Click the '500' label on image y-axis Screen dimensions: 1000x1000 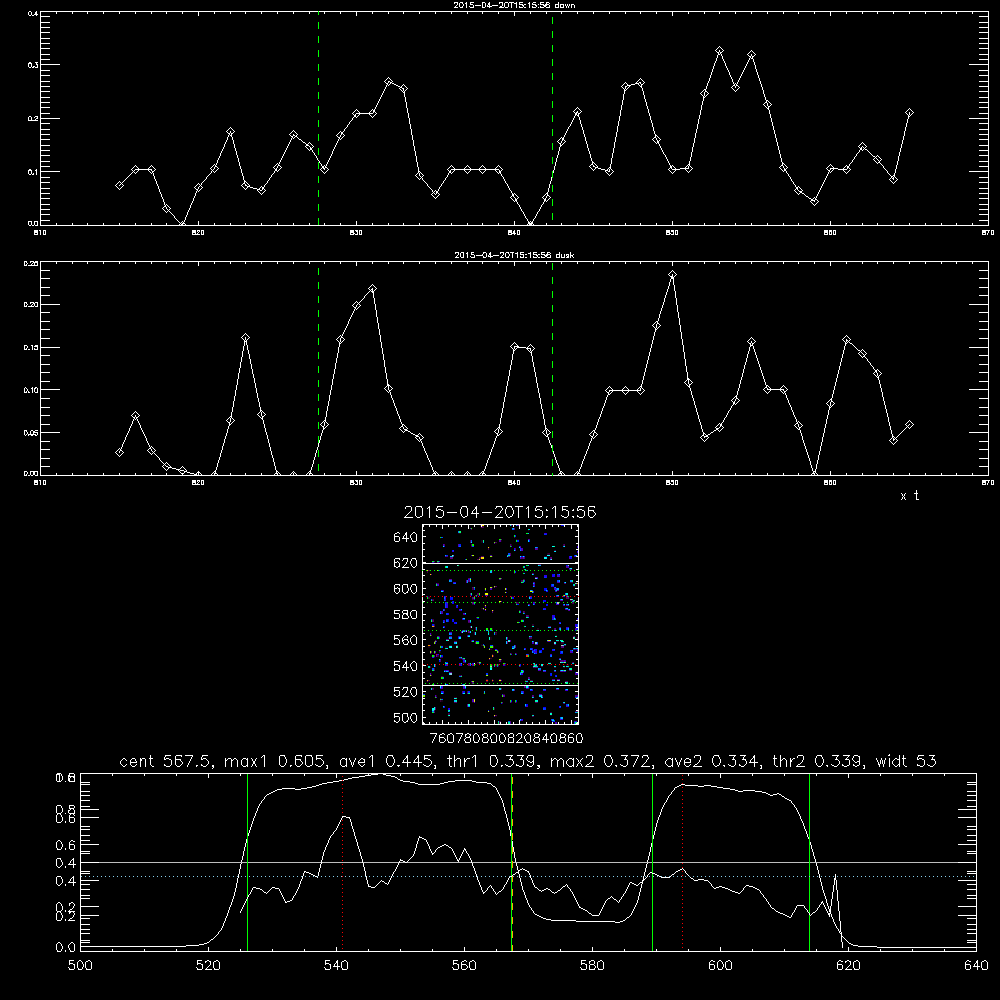[x=406, y=718]
